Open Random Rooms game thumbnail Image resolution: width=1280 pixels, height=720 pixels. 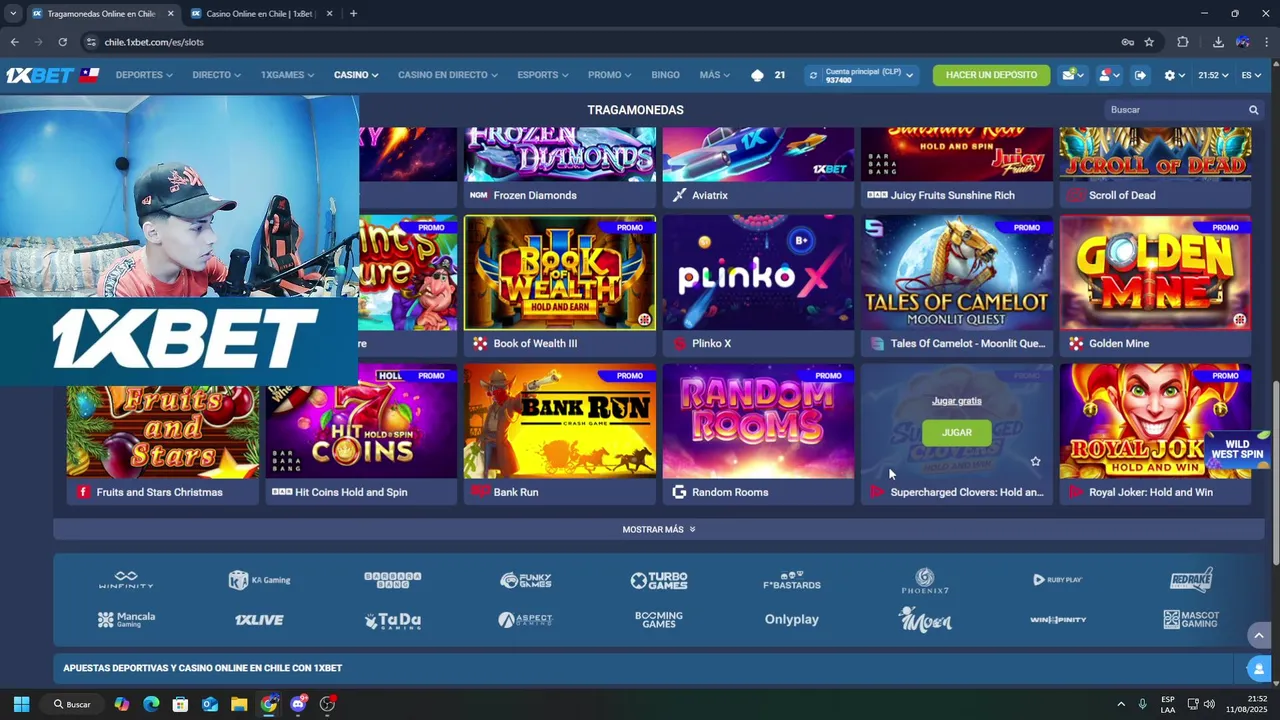point(758,421)
